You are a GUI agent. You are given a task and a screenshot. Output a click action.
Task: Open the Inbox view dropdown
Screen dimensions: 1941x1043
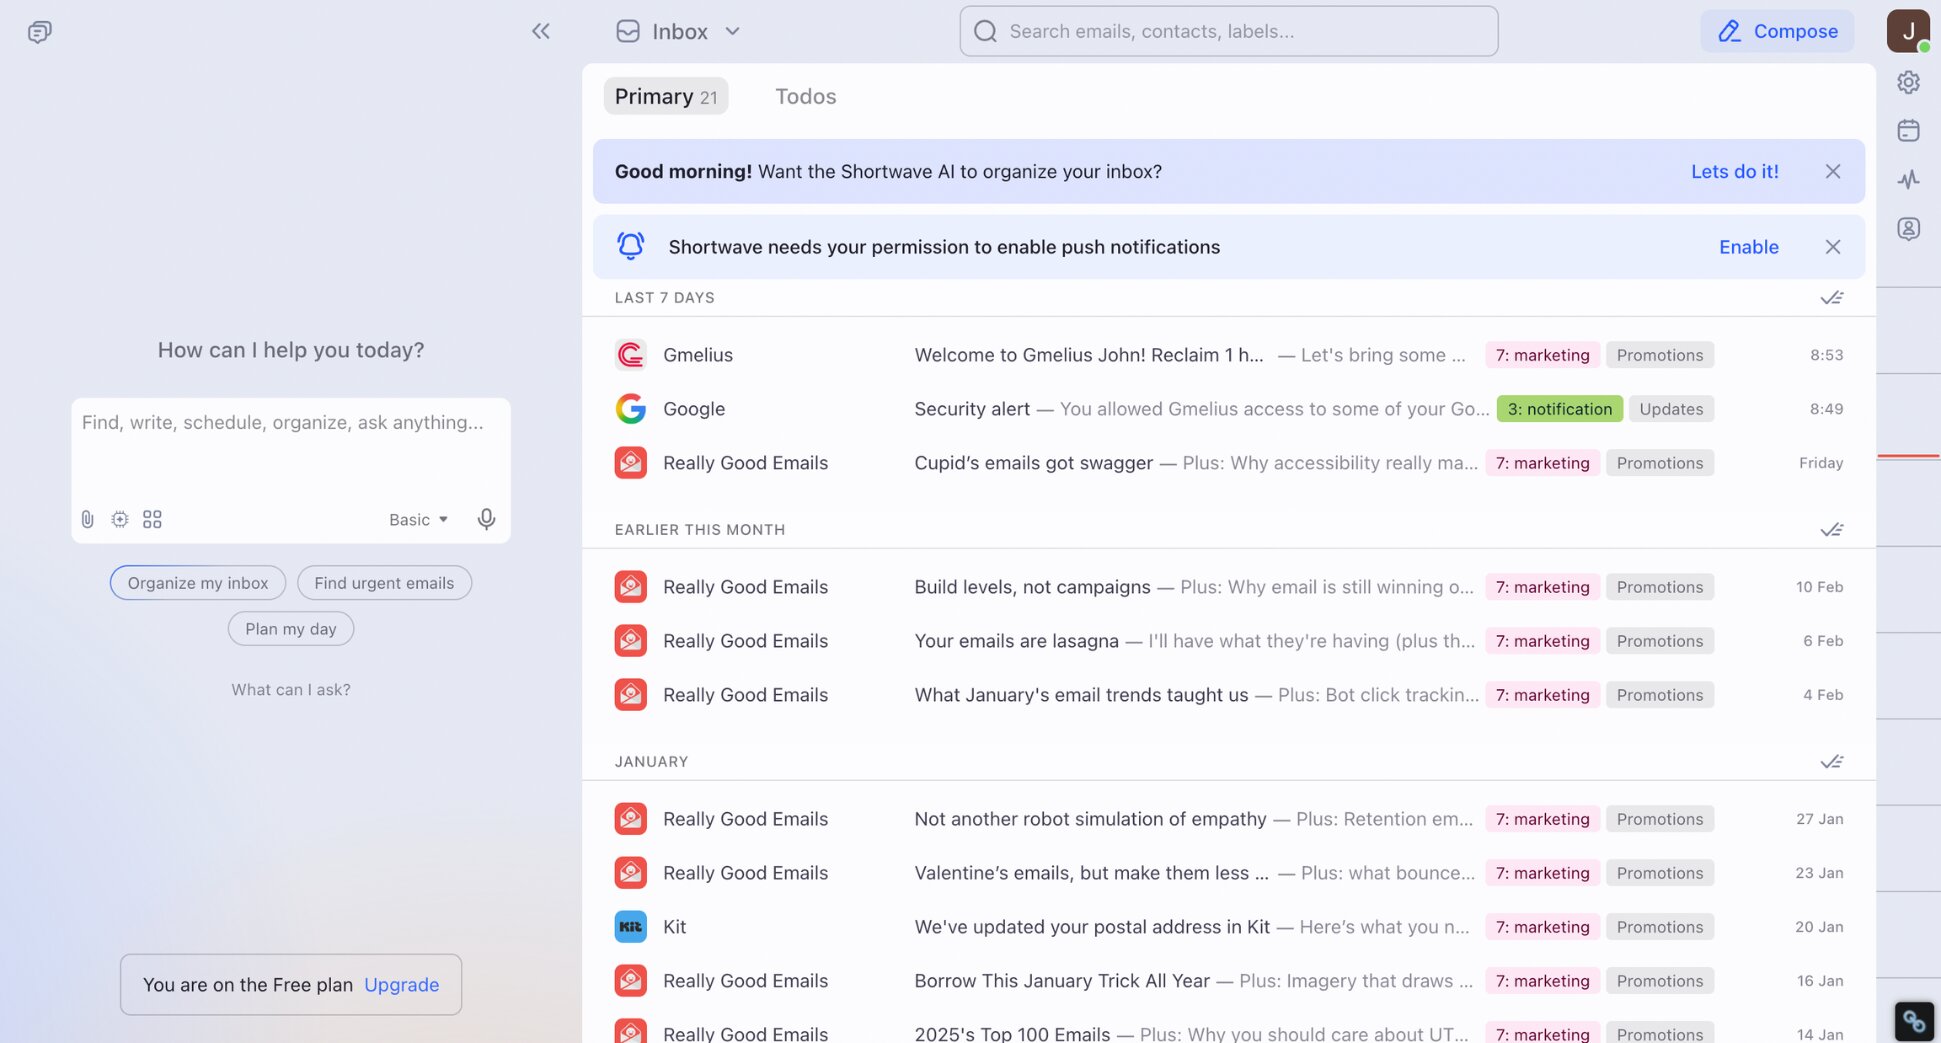(733, 31)
